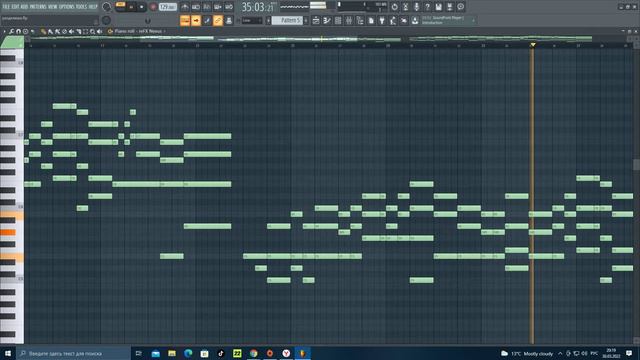This screenshot has width=640, height=360.
Task: Click the arrow left of Pattern 5
Action: 269,20
